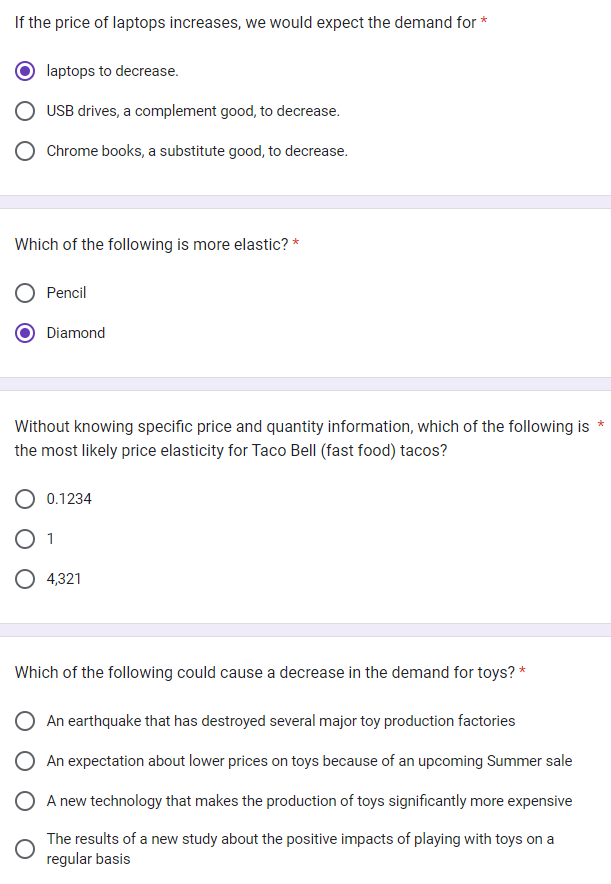Click the filled radio next to "laptops to decrease."

[25, 71]
